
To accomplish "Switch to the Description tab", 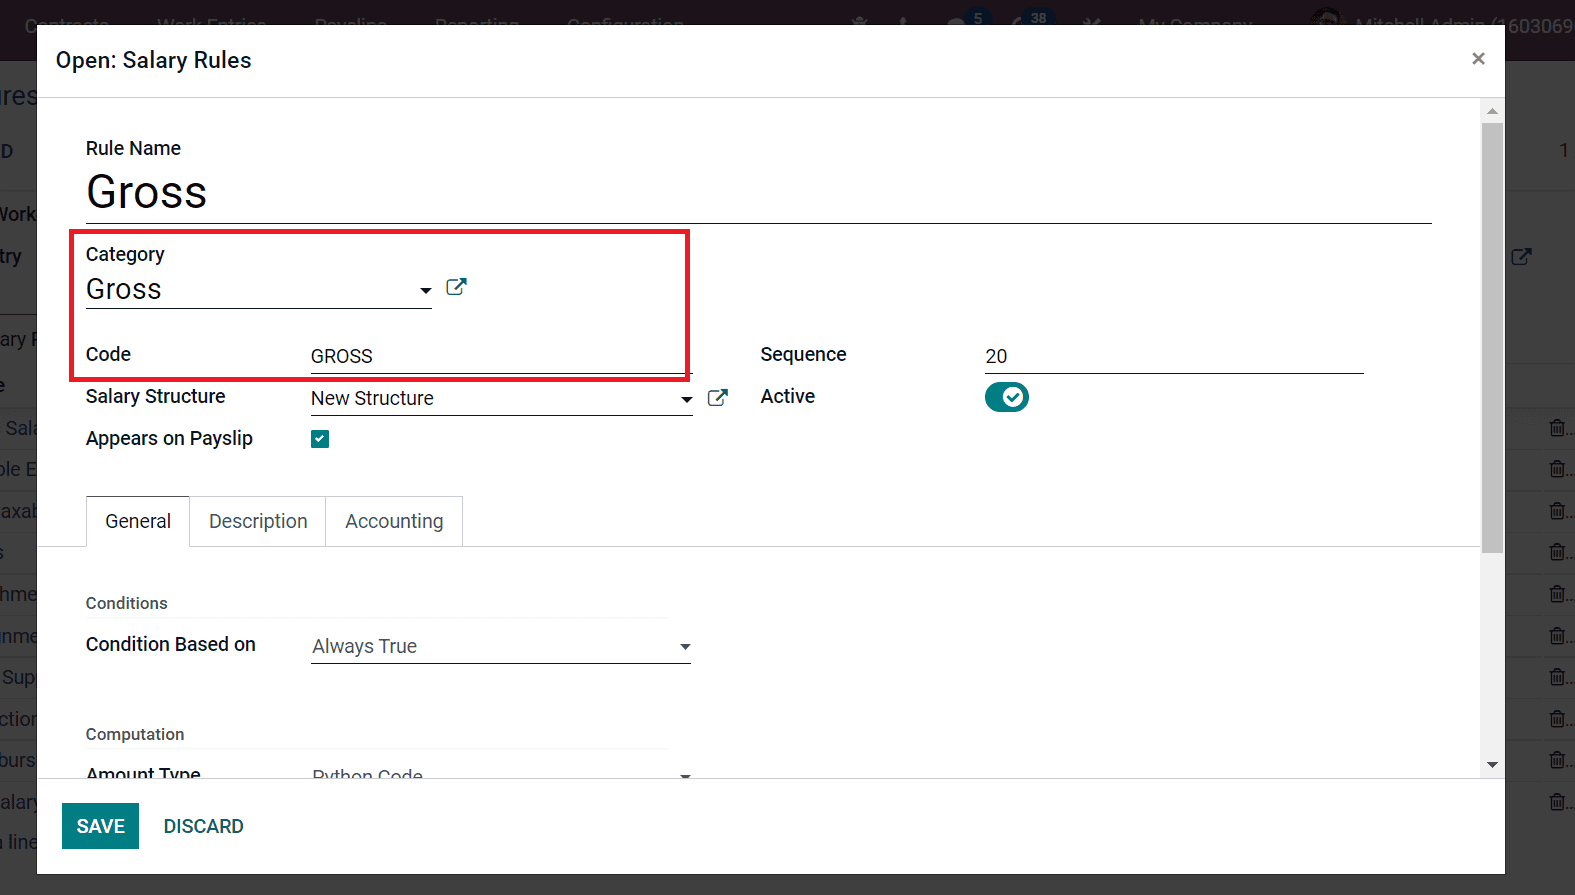I will pyautogui.click(x=258, y=521).
